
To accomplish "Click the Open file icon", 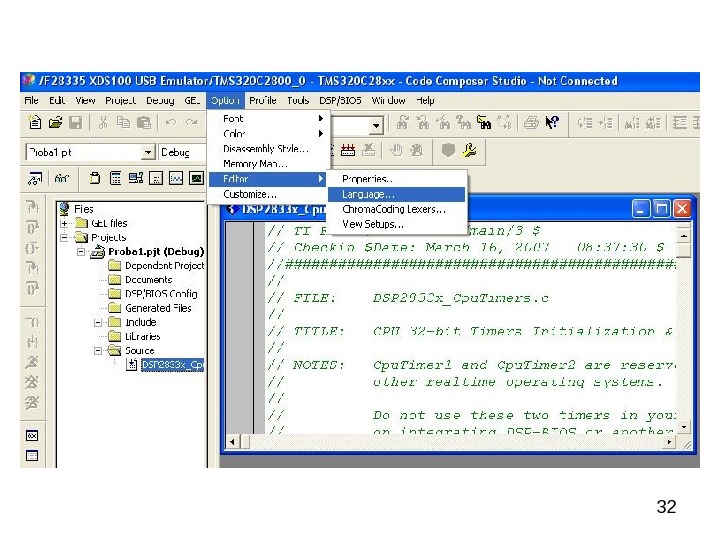I will tap(55, 123).
